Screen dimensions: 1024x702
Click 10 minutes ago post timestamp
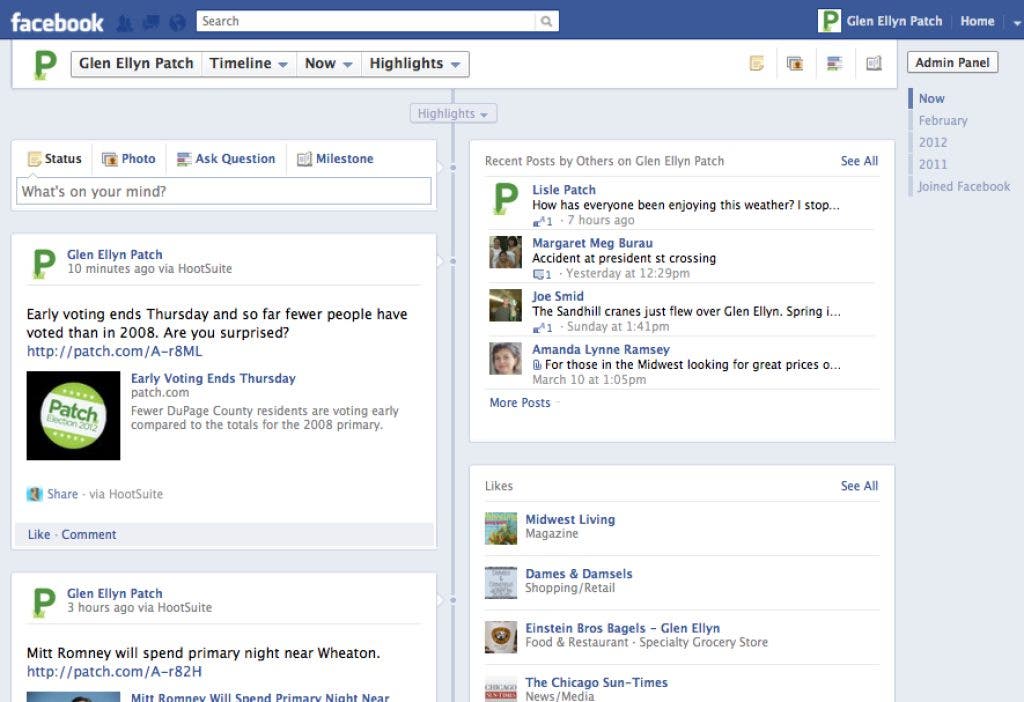pyautogui.click(x=110, y=269)
